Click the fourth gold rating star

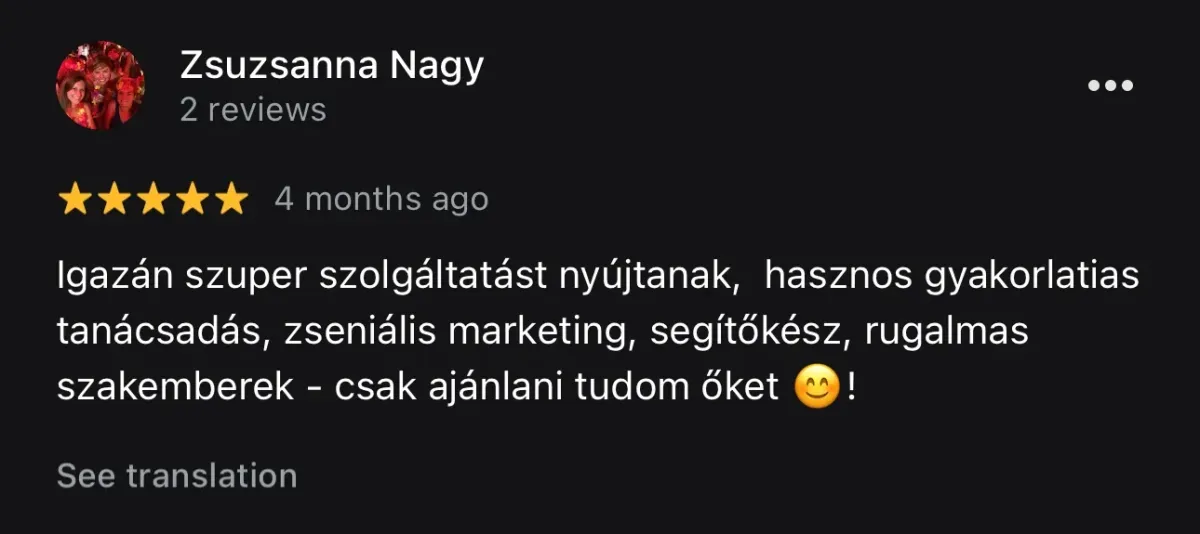point(192,199)
